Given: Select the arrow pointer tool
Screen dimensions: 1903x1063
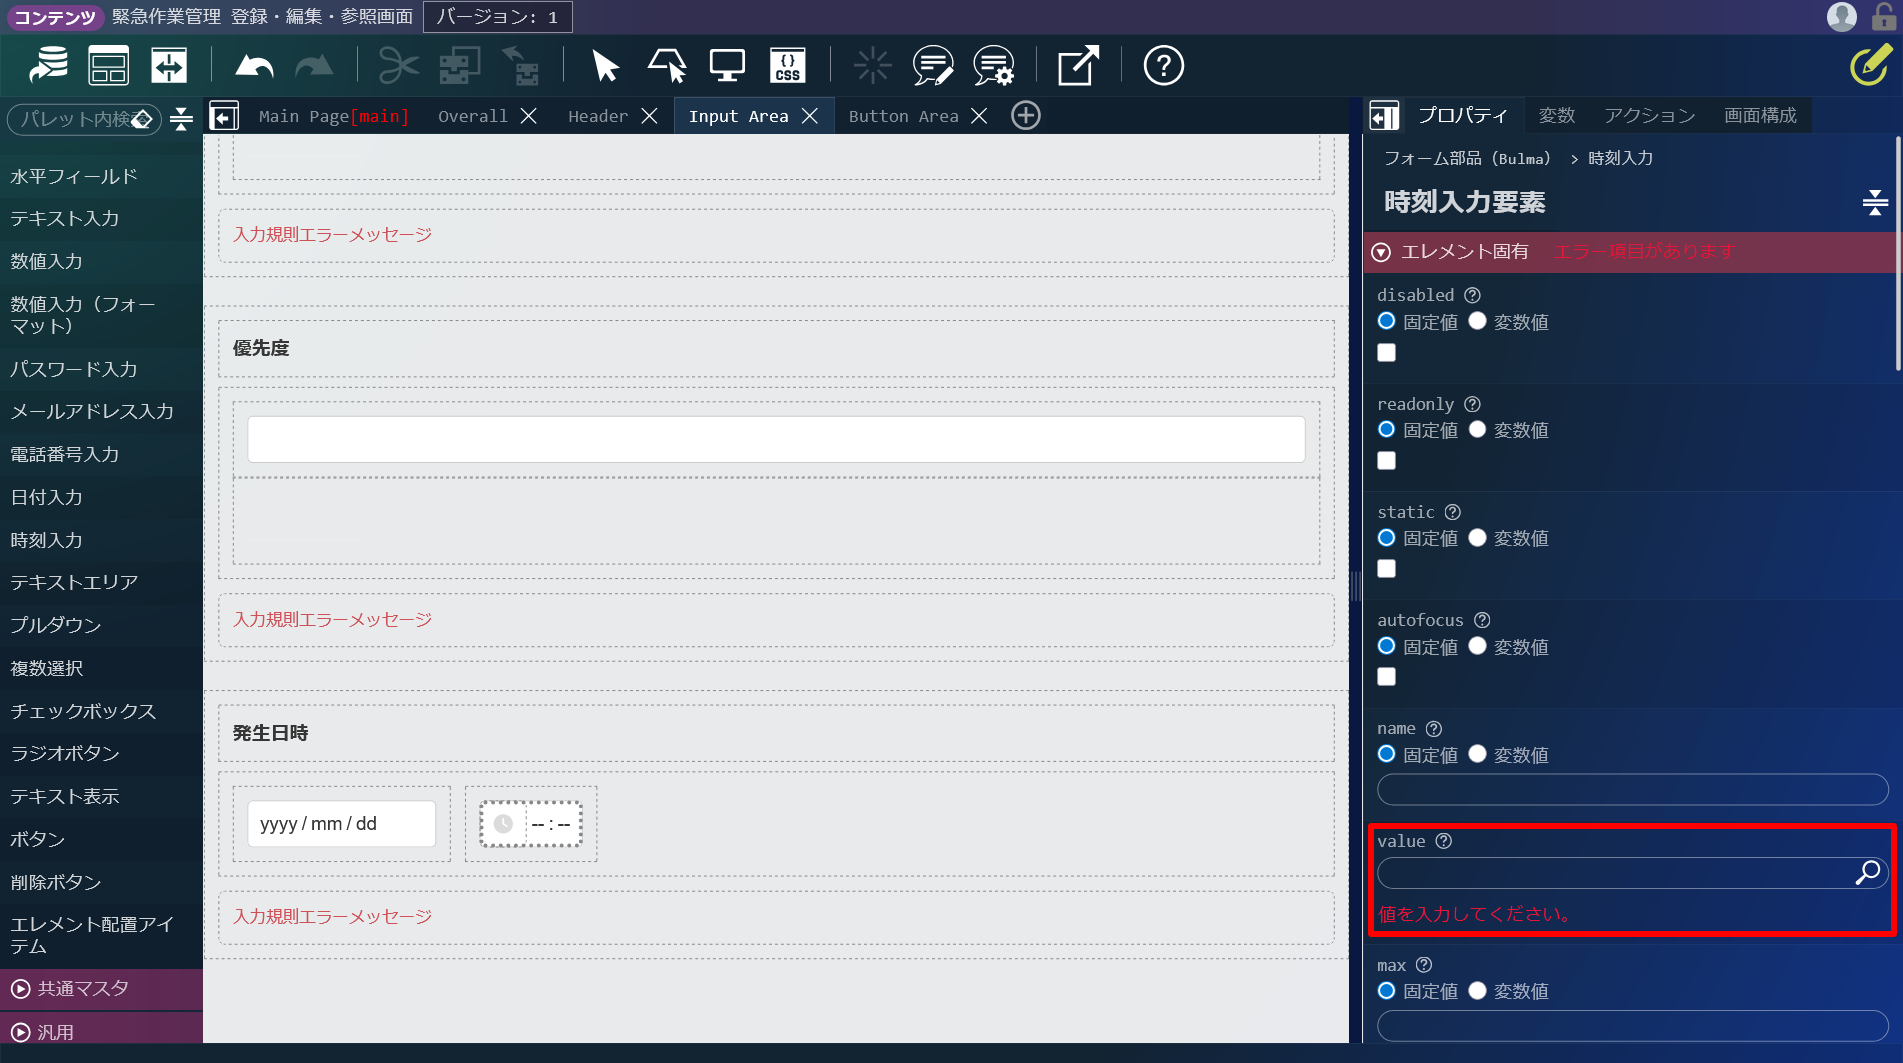Looking at the screenshot, I should (605, 67).
